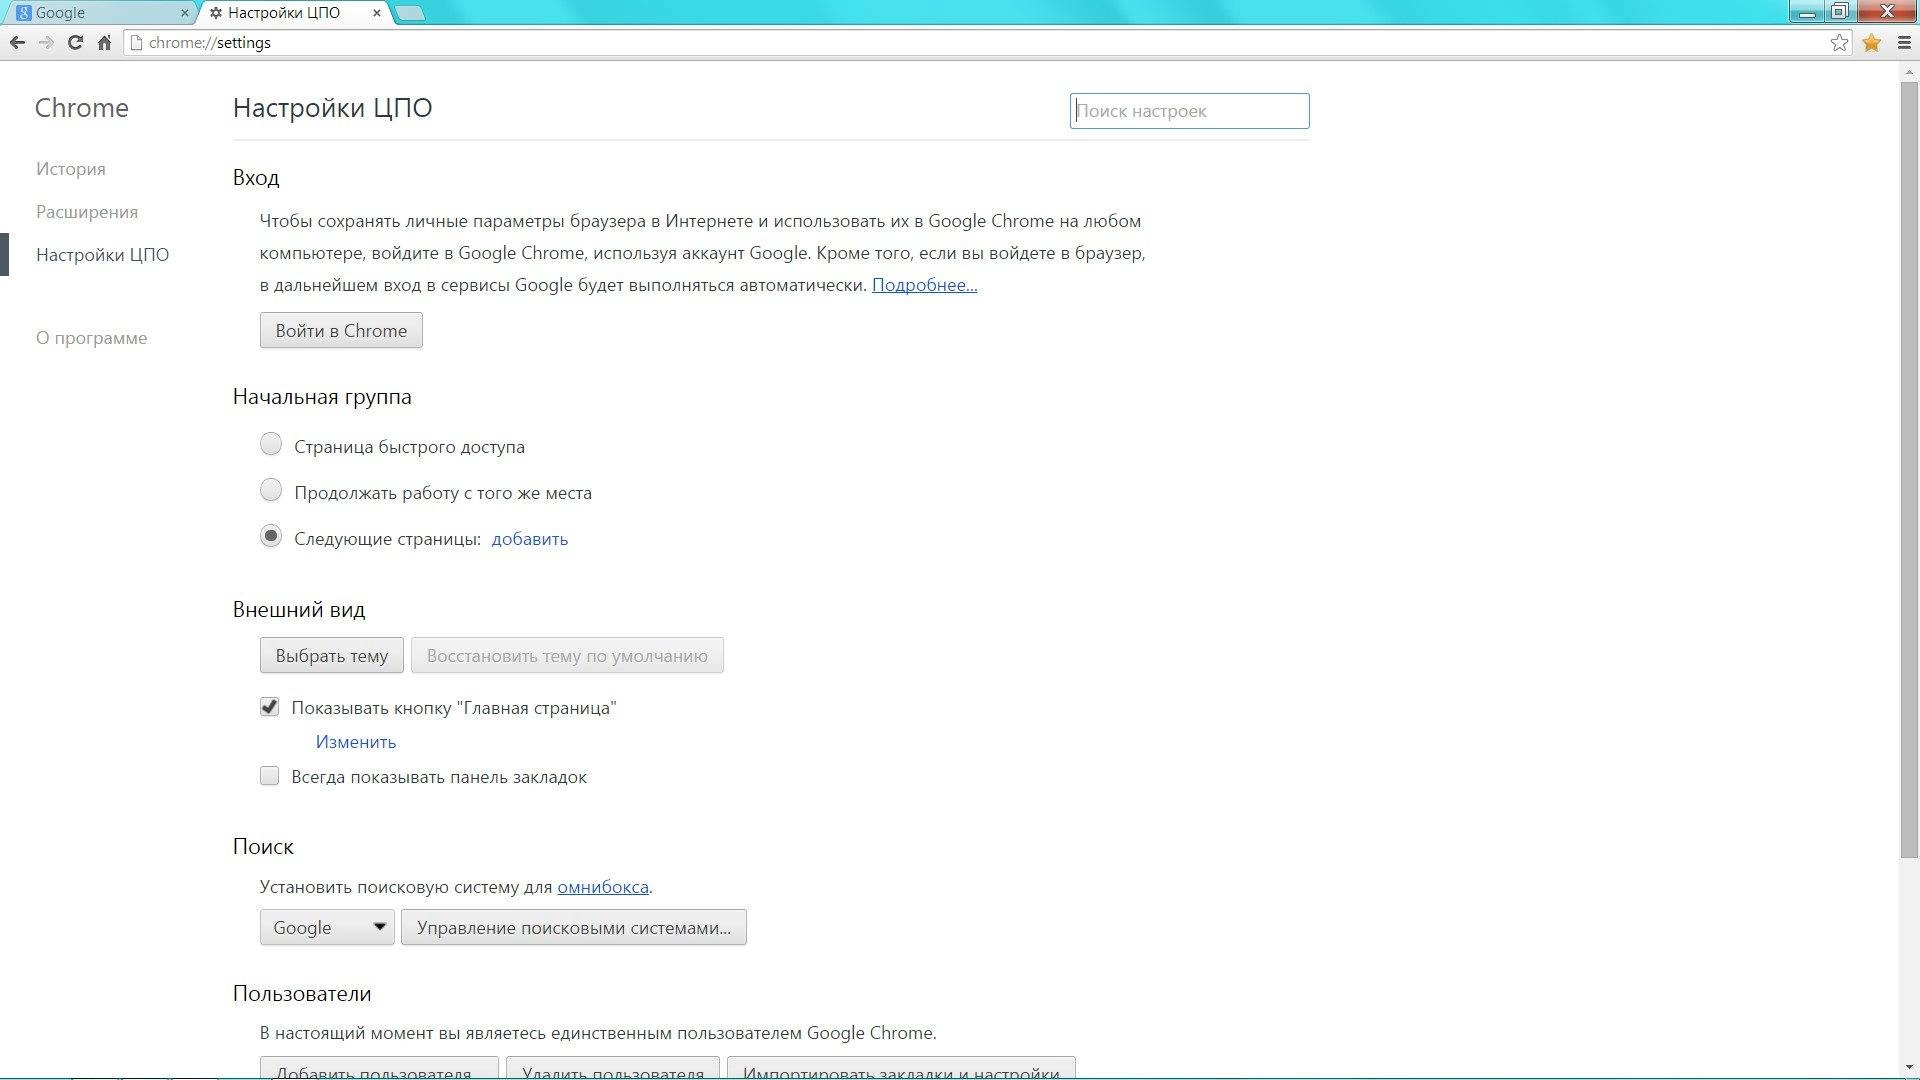The width and height of the screenshot is (1920, 1080).
Task: Click the Войти в Chrome button
Action: tap(341, 330)
